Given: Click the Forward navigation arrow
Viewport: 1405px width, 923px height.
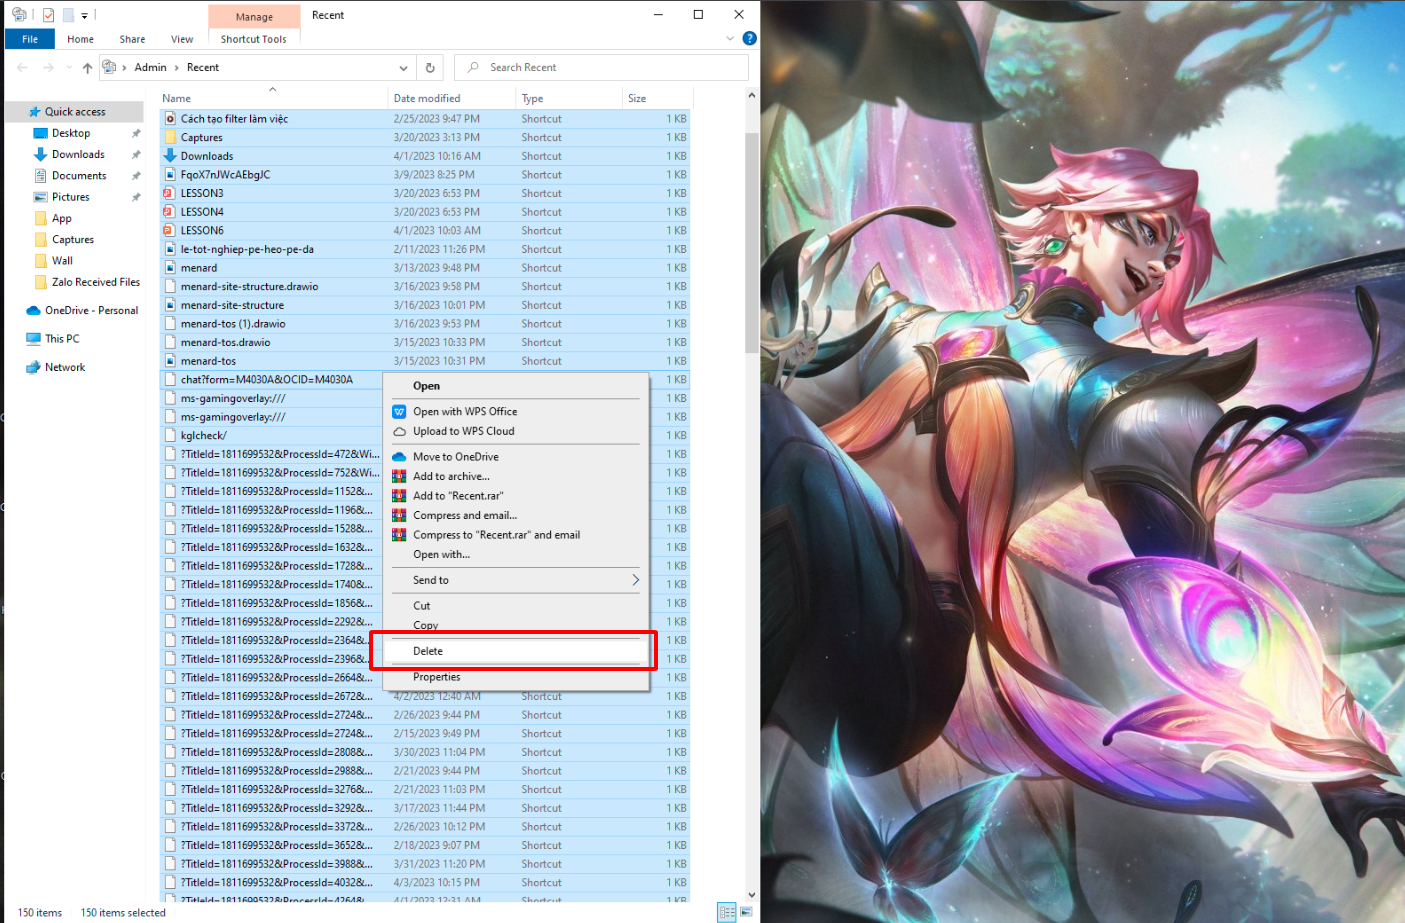Looking at the screenshot, I should [48, 67].
